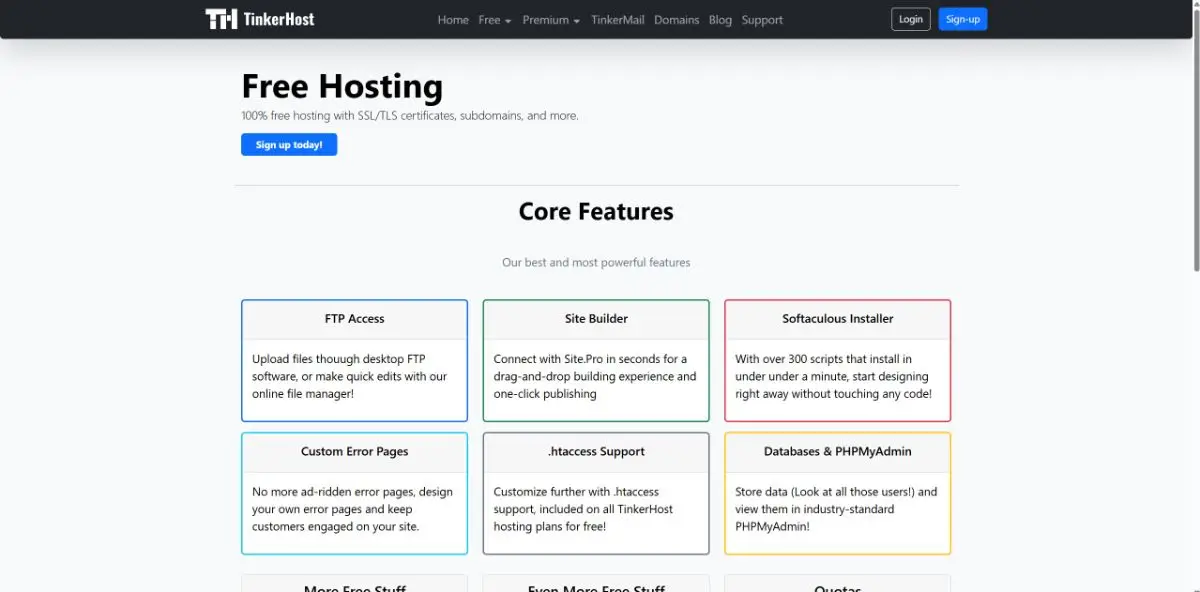Image resolution: width=1200 pixels, height=592 pixels.
Task: Open the Support page
Action: click(x=761, y=19)
